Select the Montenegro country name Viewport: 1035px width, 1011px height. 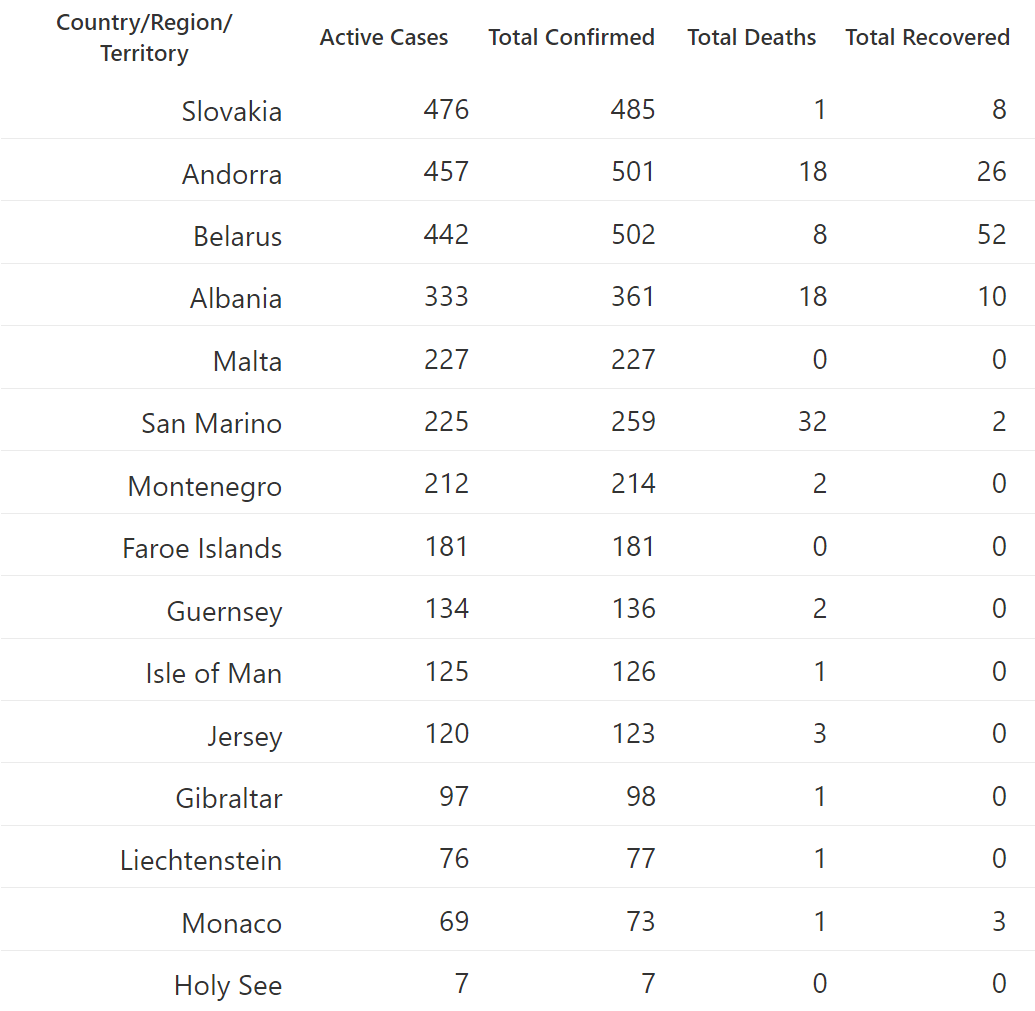pyautogui.click(x=205, y=486)
